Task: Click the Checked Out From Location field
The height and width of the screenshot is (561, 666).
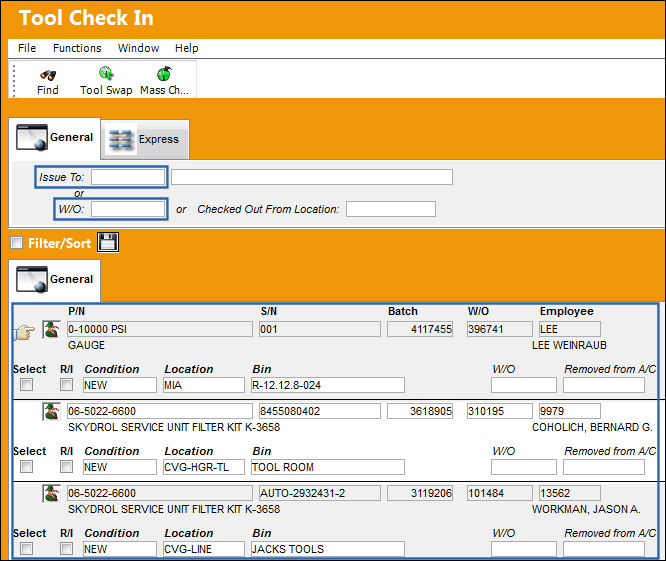Action: [391, 209]
